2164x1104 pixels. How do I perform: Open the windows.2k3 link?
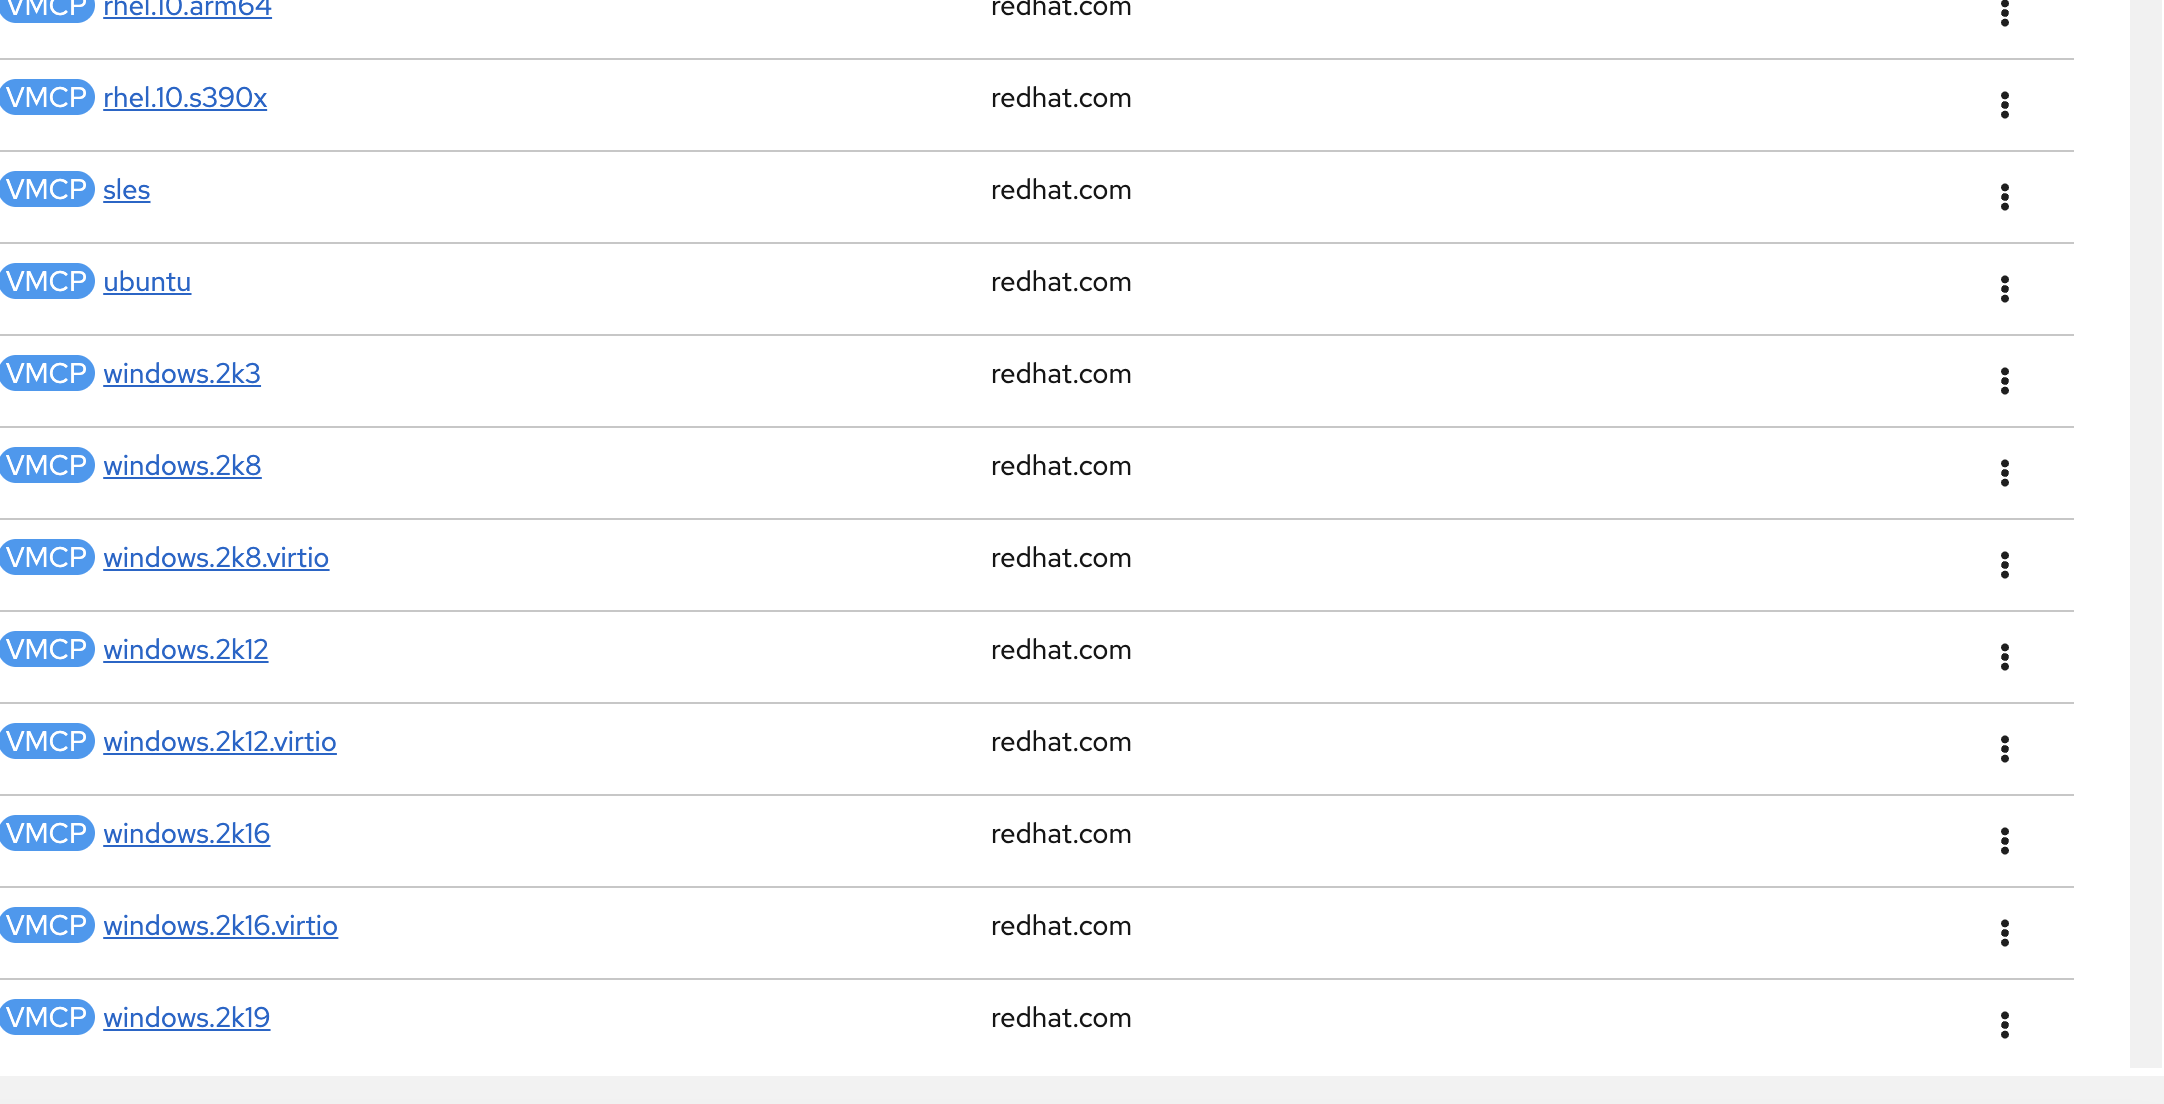(182, 374)
